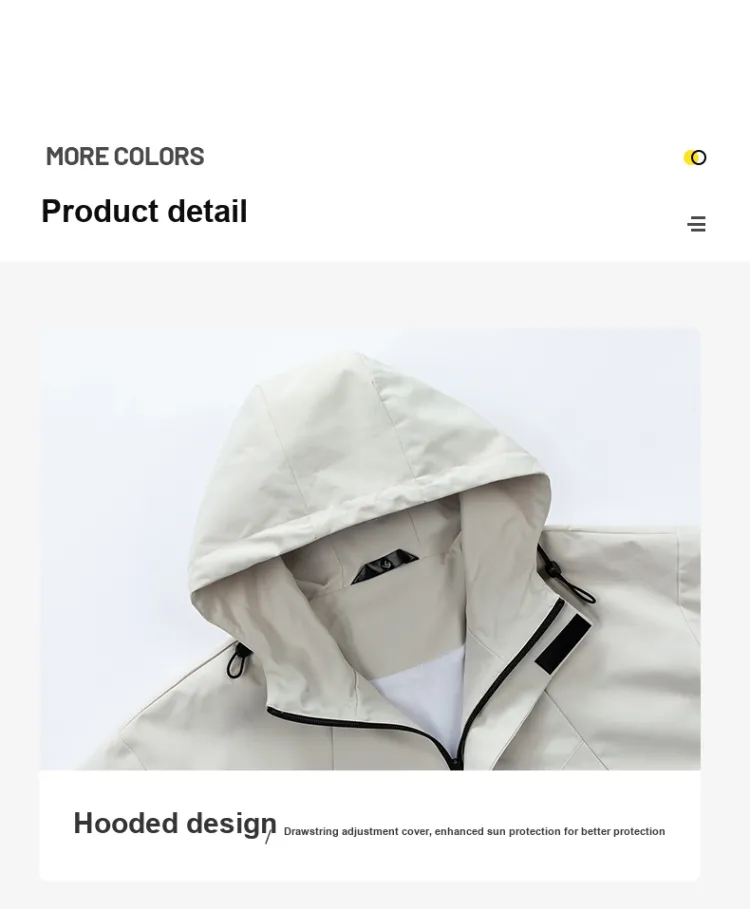
Task: Click the Drawstring adjustment cover description text
Action: [474, 831]
